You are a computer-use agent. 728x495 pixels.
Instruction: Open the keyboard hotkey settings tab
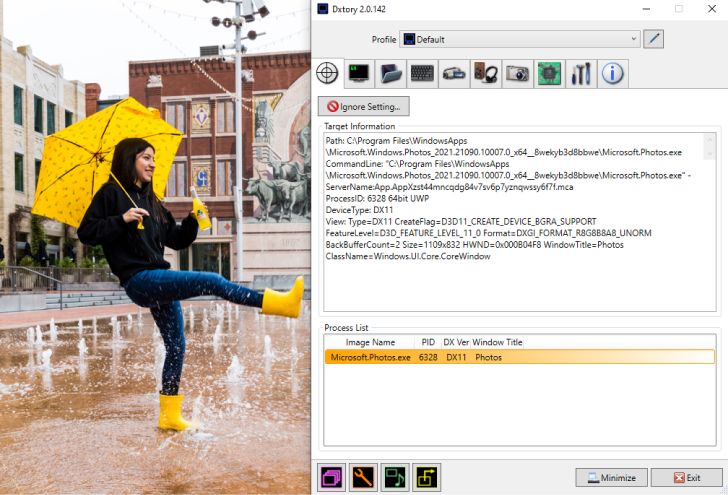(x=422, y=73)
